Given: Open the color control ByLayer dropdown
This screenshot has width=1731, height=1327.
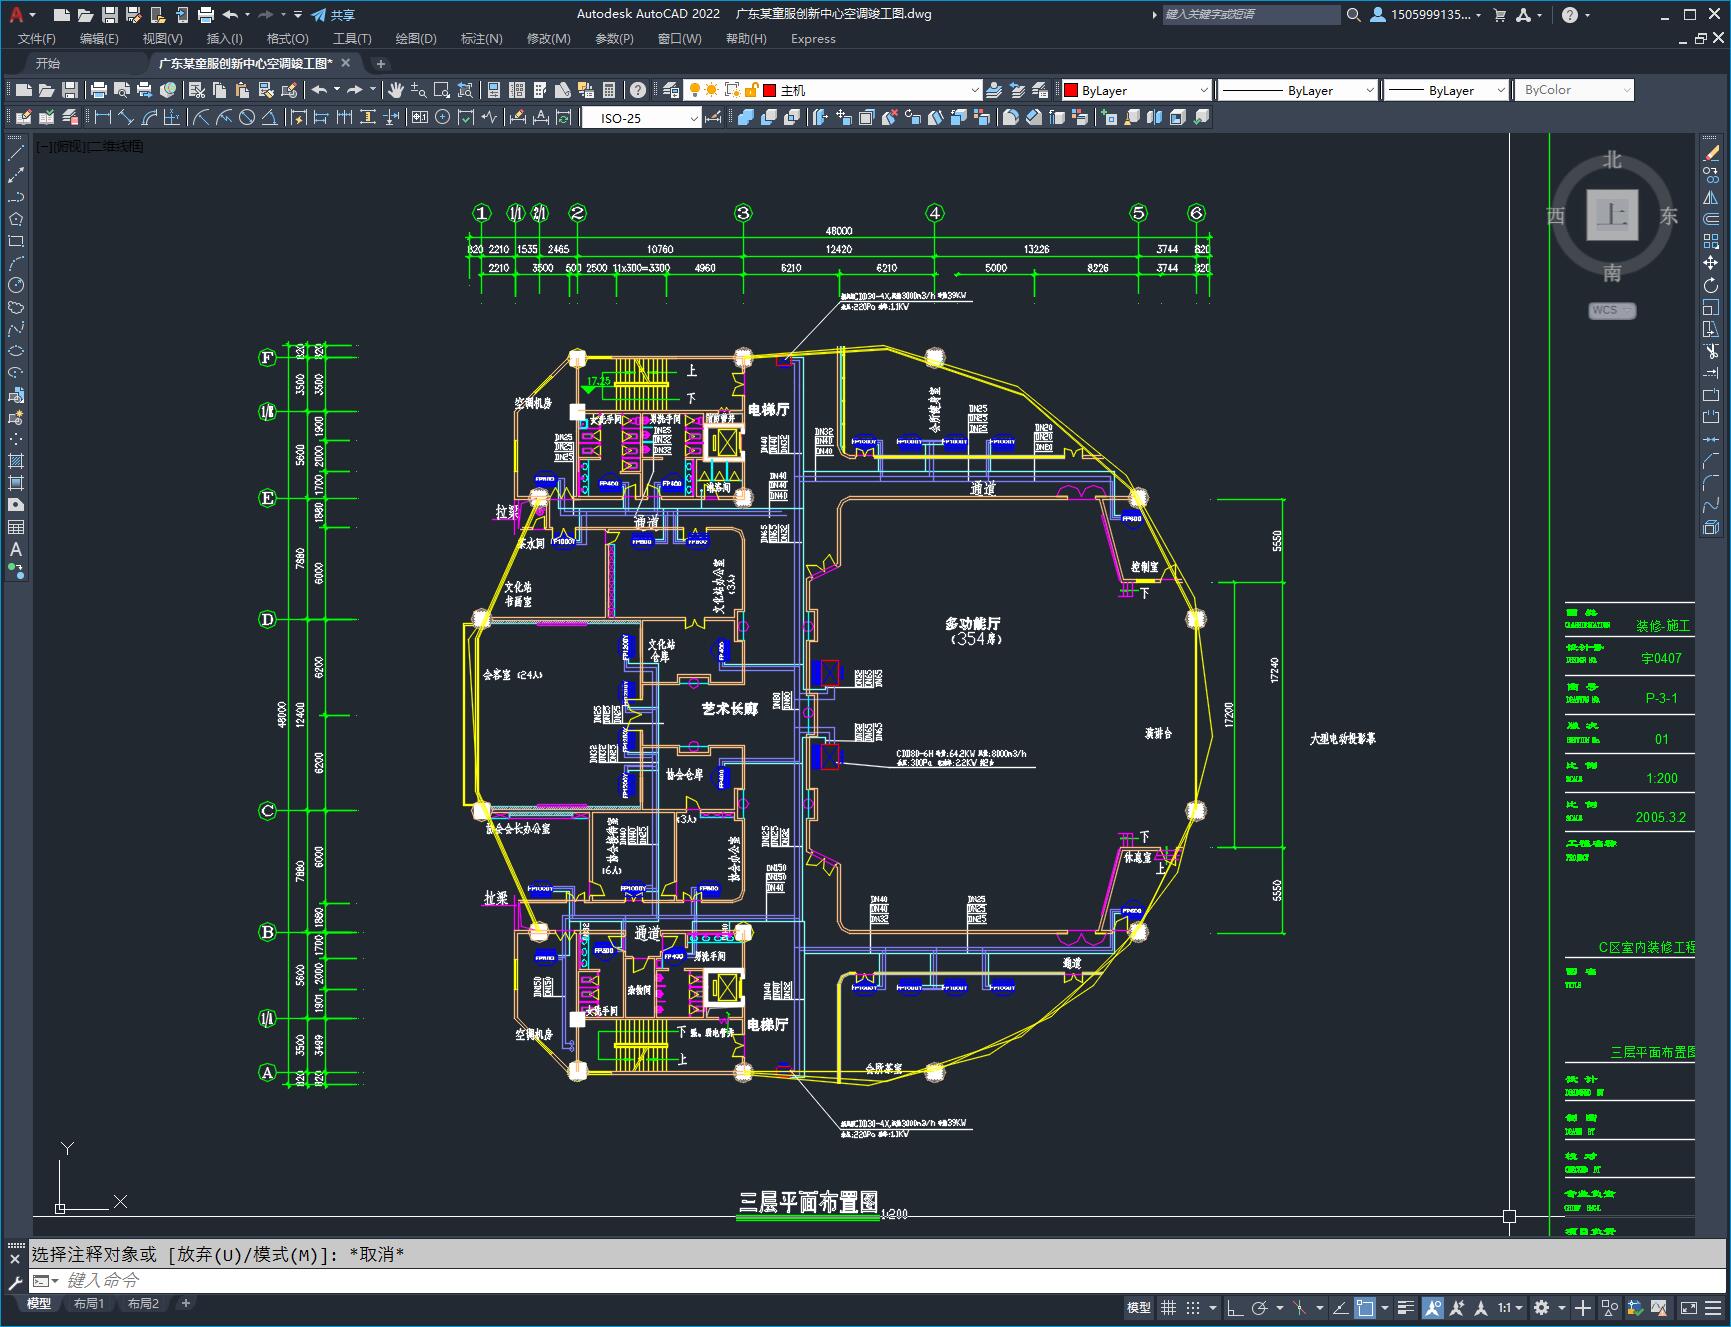Looking at the screenshot, I should point(1136,90).
